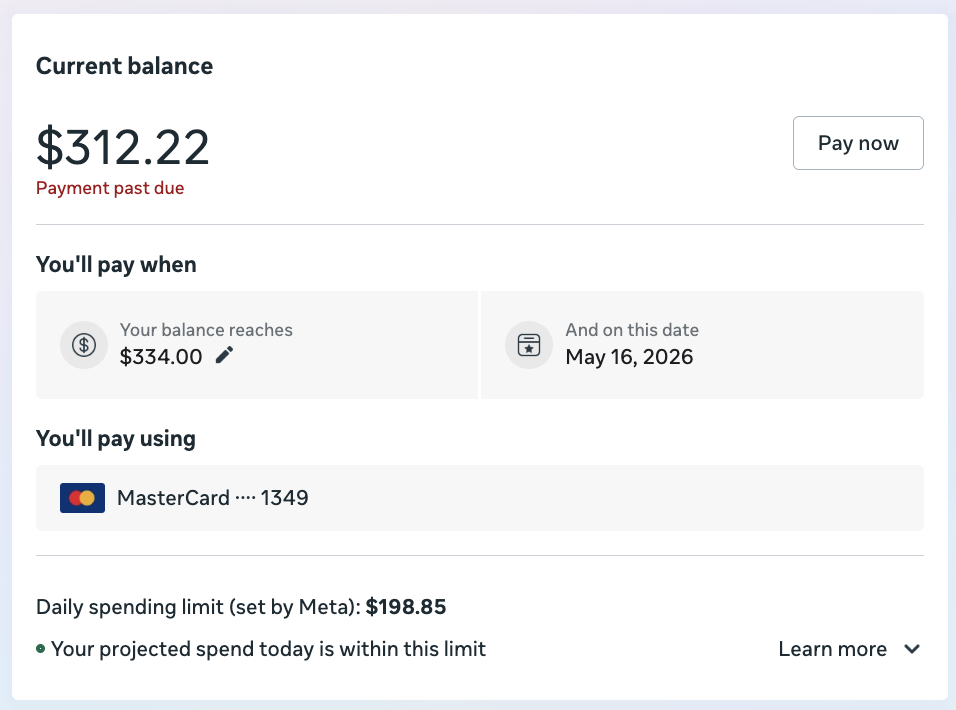Click the 'Your balance reaches' card
This screenshot has width=956, height=710.
[x=257, y=344]
